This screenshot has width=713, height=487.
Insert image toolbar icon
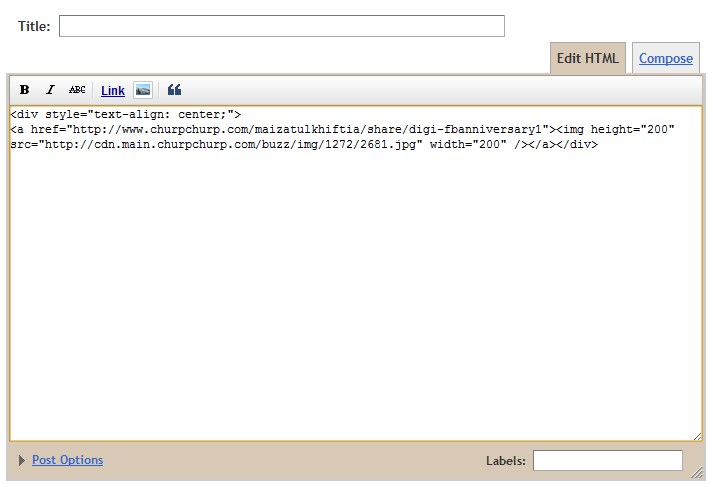tap(143, 90)
